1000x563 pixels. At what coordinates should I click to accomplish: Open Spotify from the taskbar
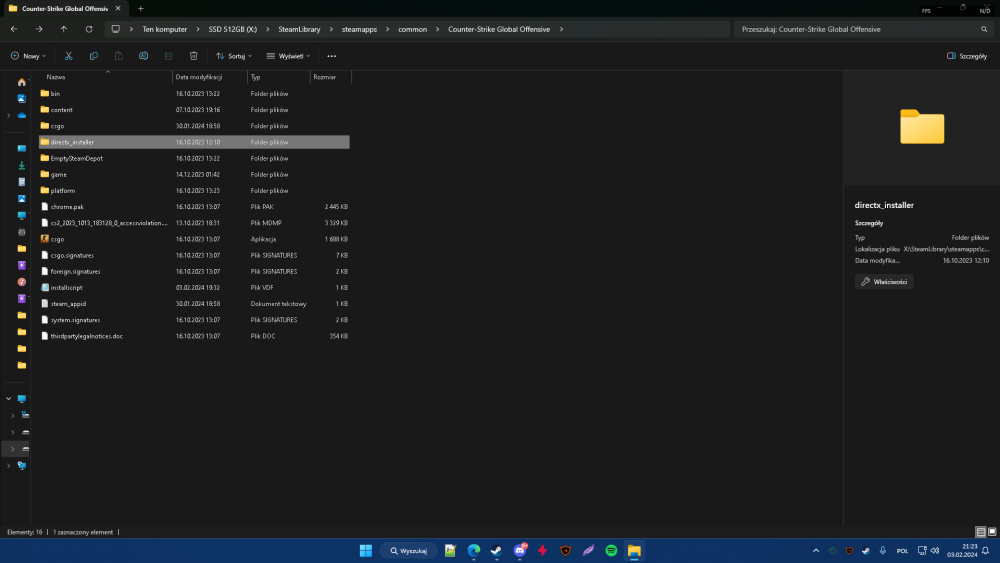tap(611, 550)
